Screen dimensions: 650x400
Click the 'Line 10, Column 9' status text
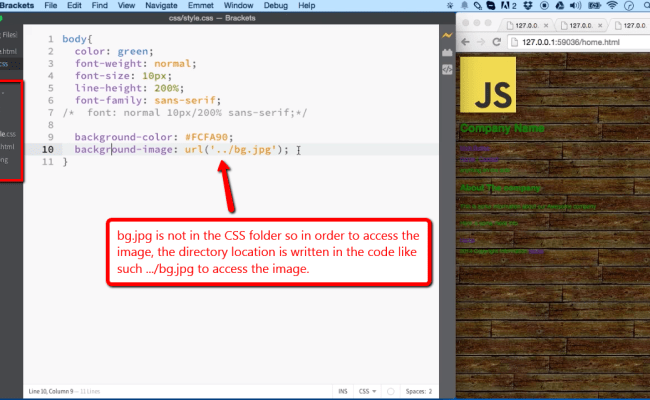point(51,391)
